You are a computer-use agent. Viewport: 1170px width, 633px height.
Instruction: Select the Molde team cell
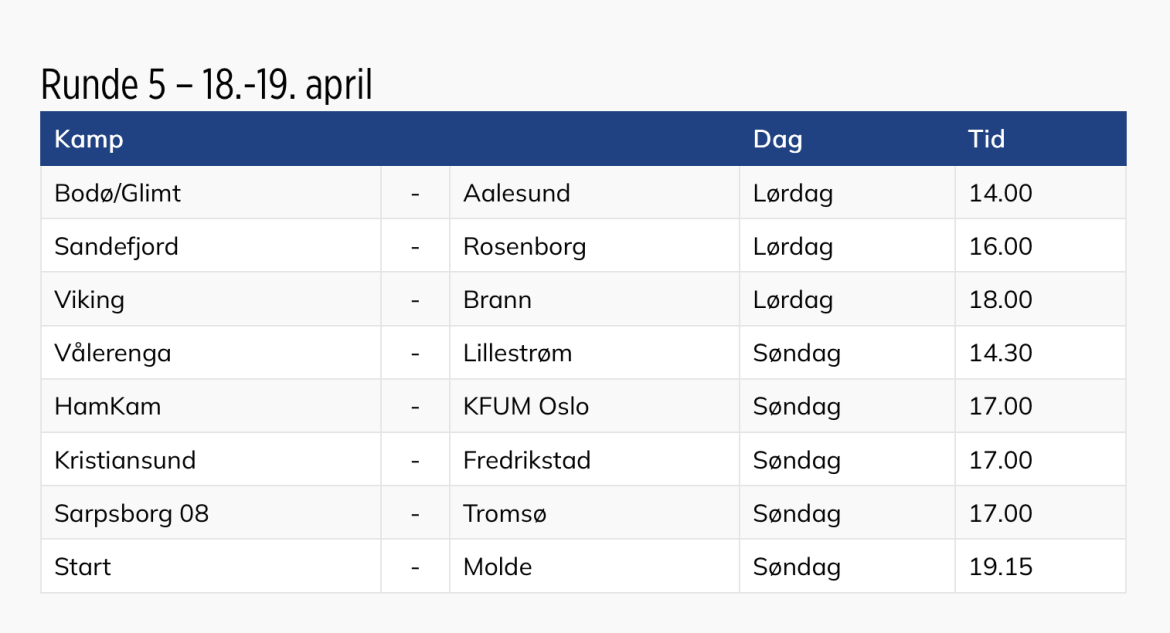(497, 567)
